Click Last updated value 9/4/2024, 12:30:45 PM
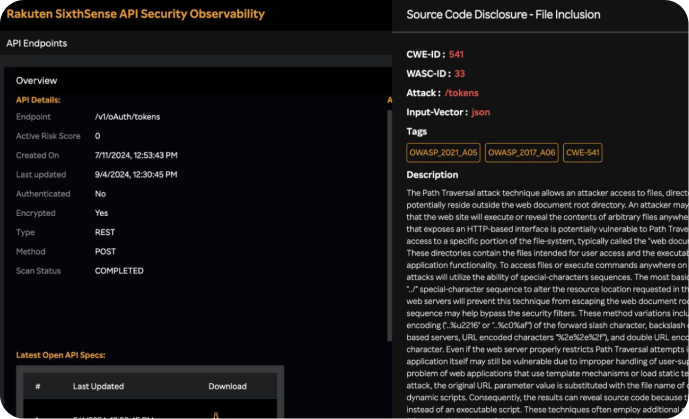 pyautogui.click(x=136, y=175)
